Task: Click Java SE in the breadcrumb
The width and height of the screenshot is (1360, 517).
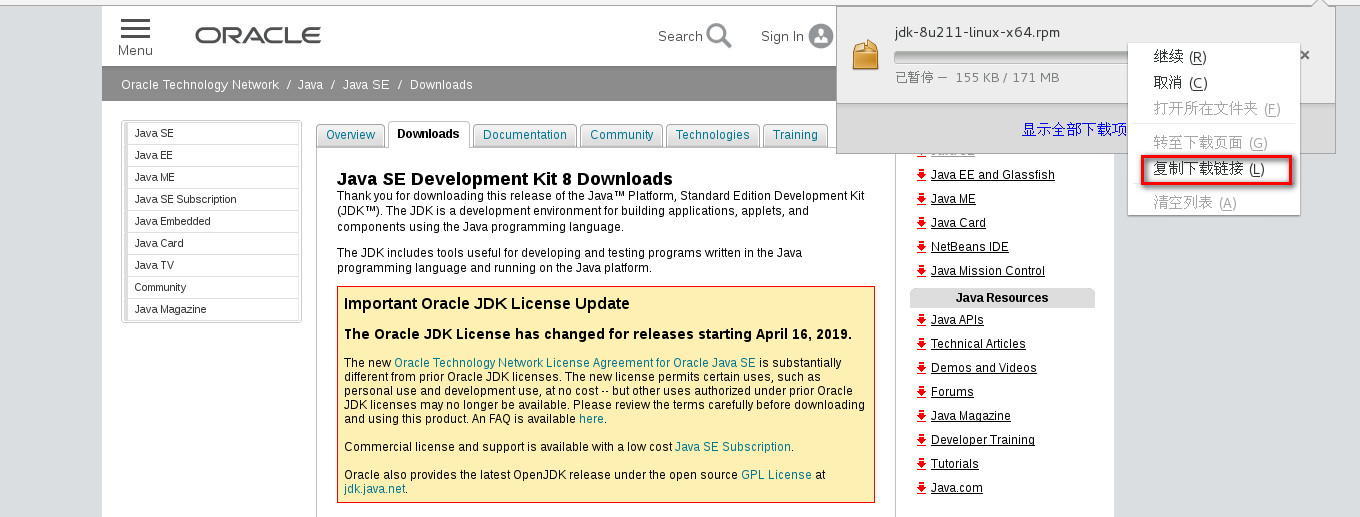Action: click(366, 85)
